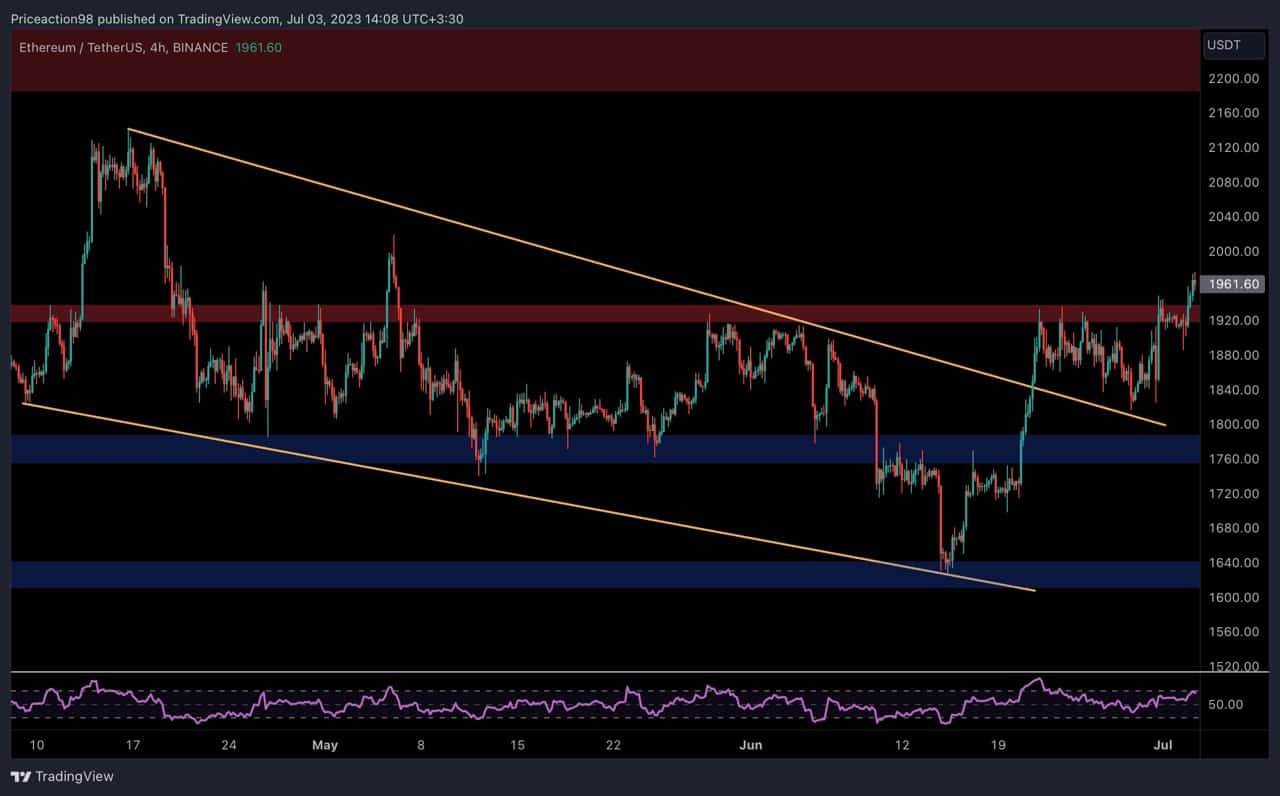Select the green 1961.60 legend price value
Screen dimensions: 1280x796
(x=256, y=47)
